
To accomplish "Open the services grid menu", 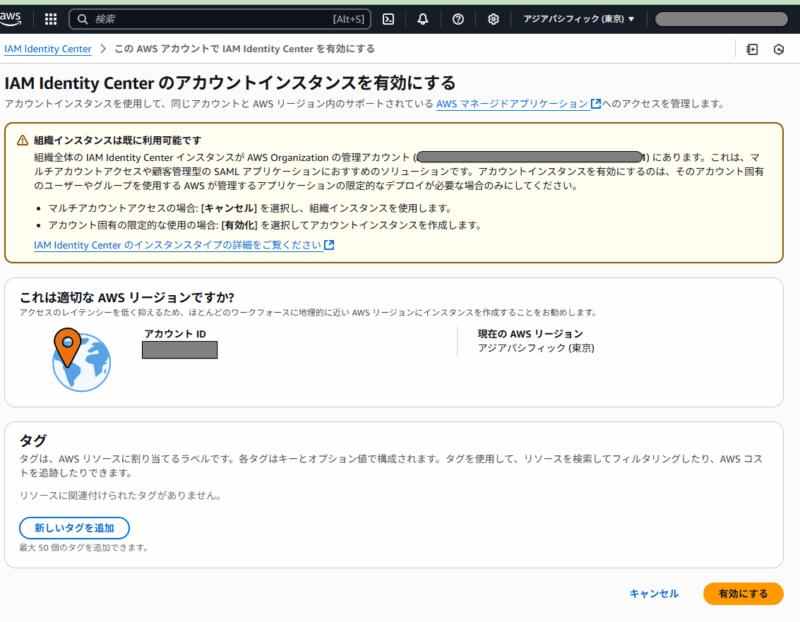I will click(x=51, y=19).
